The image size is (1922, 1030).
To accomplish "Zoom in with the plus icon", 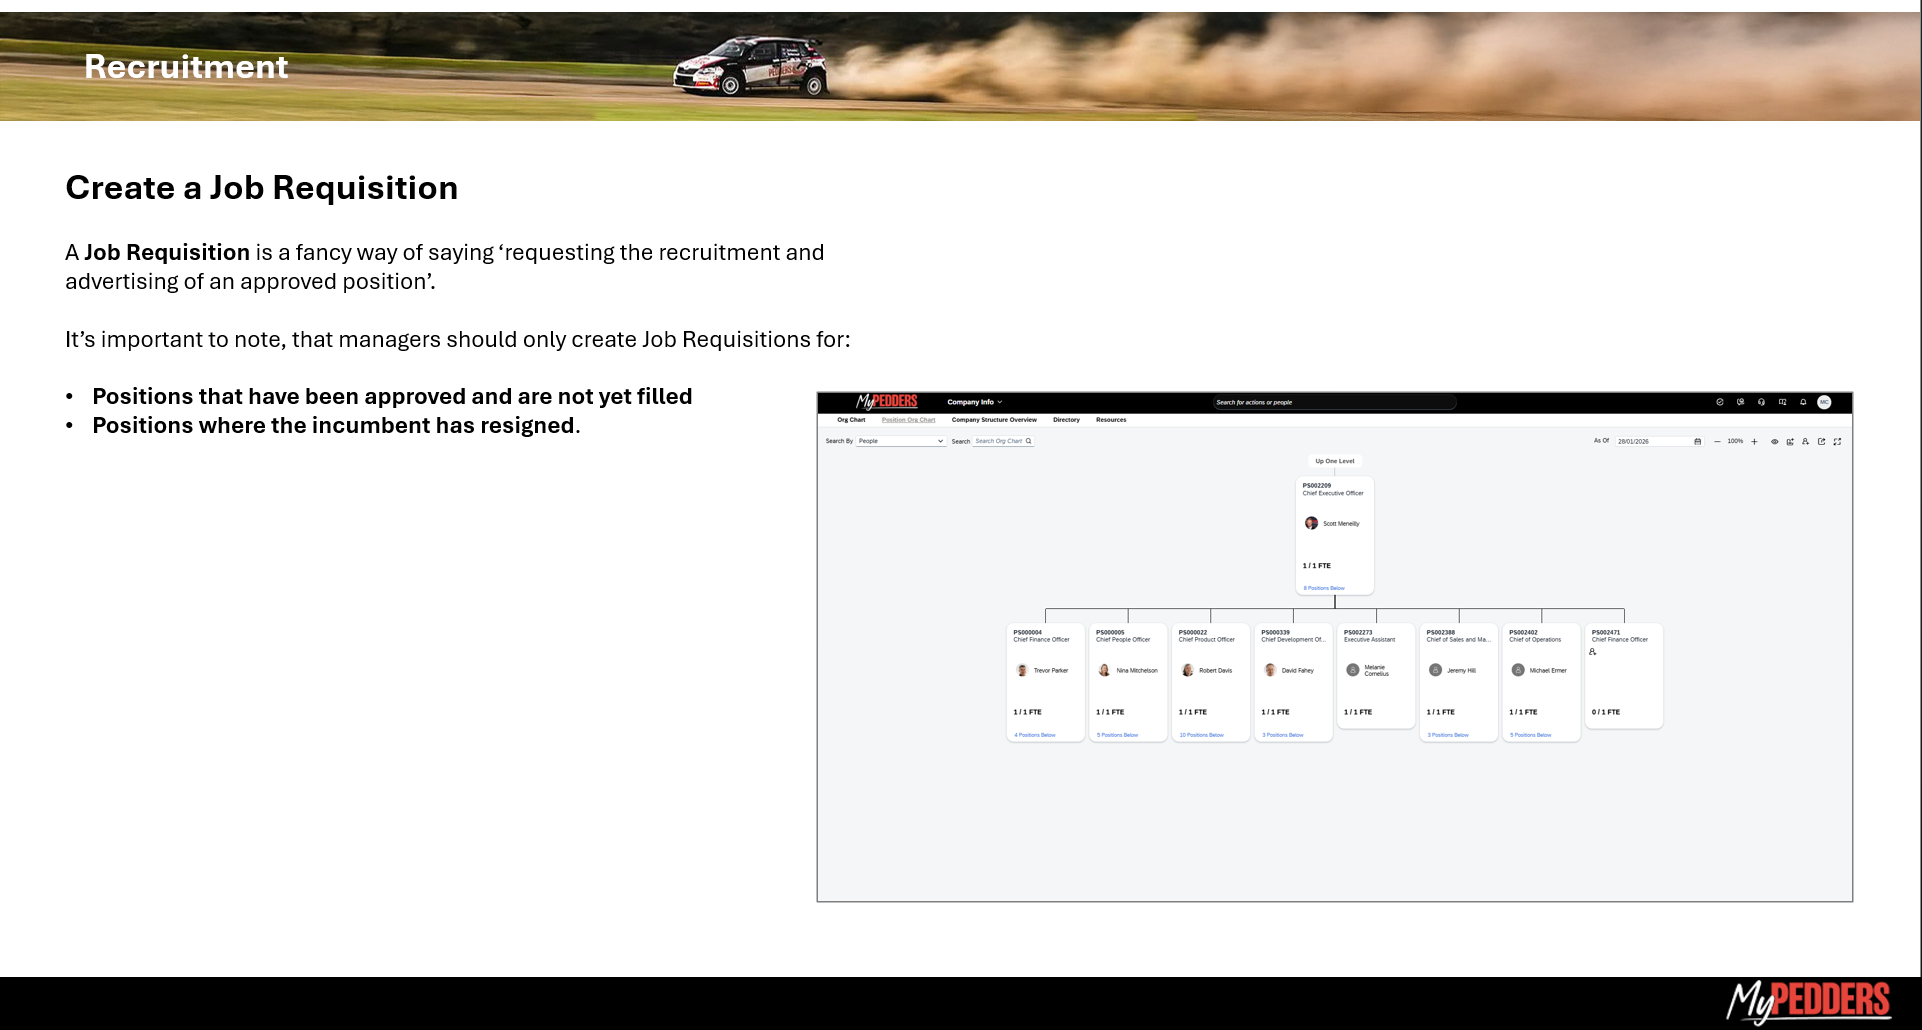I will [1754, 441].
